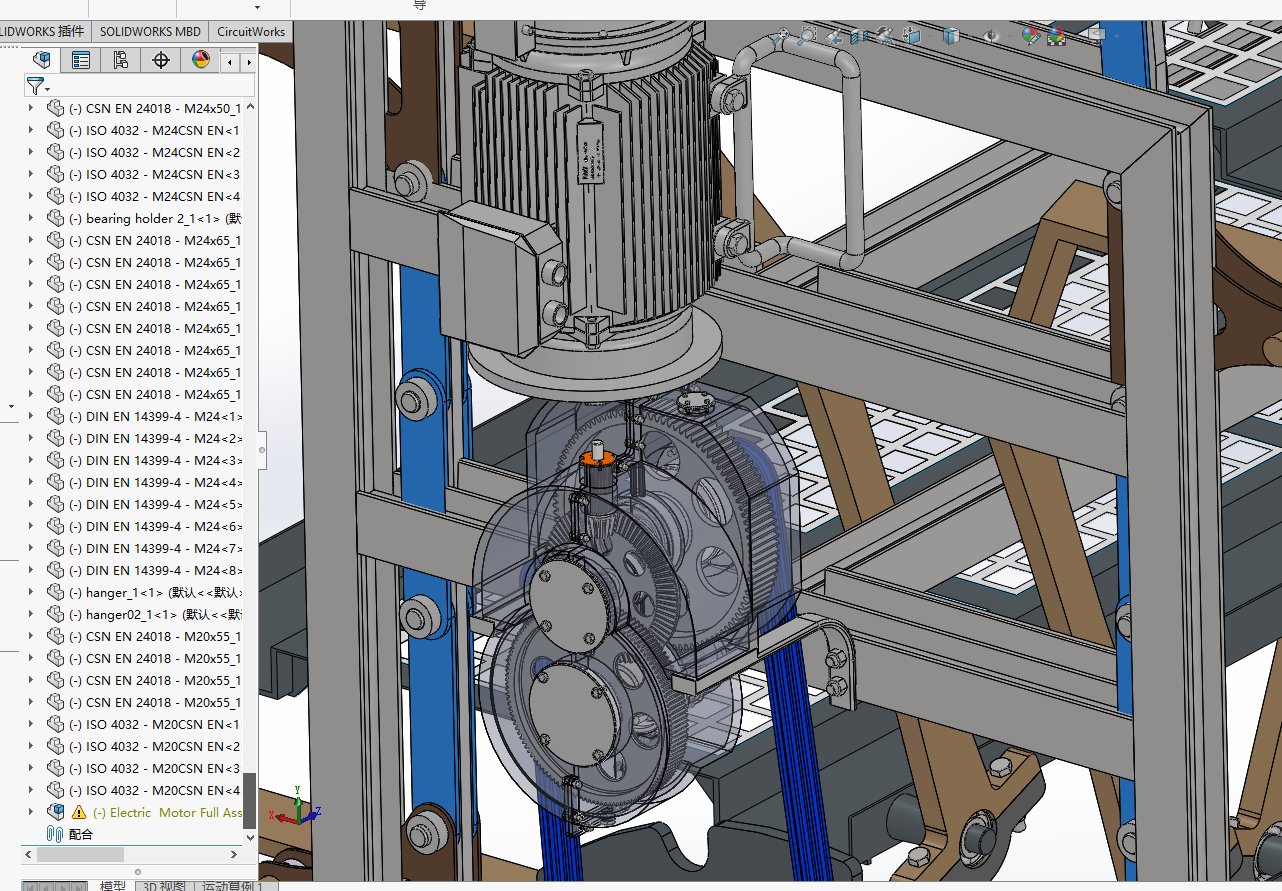This screenshot has width=1282, height=891.
Task: Switch to the PropertyManager tab icon
Action: [x=81, y=61]
